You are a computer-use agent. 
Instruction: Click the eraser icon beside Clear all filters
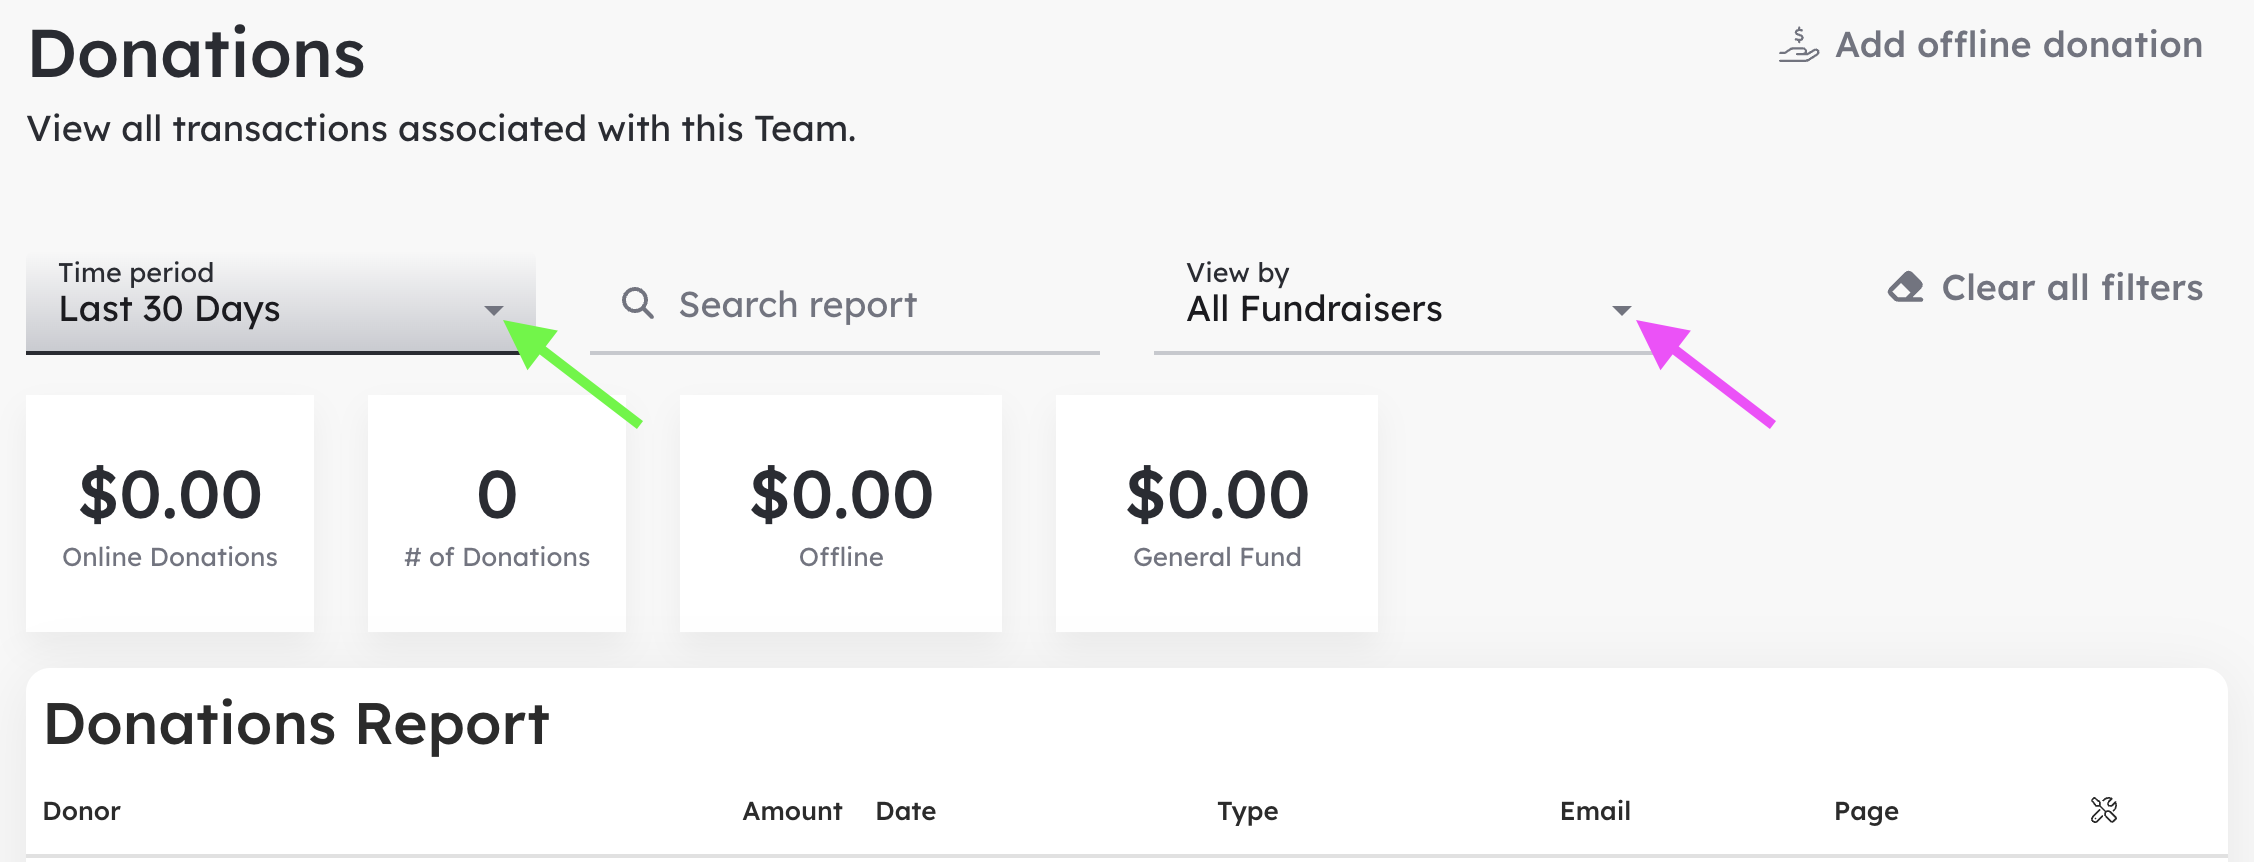point(1905,287)
